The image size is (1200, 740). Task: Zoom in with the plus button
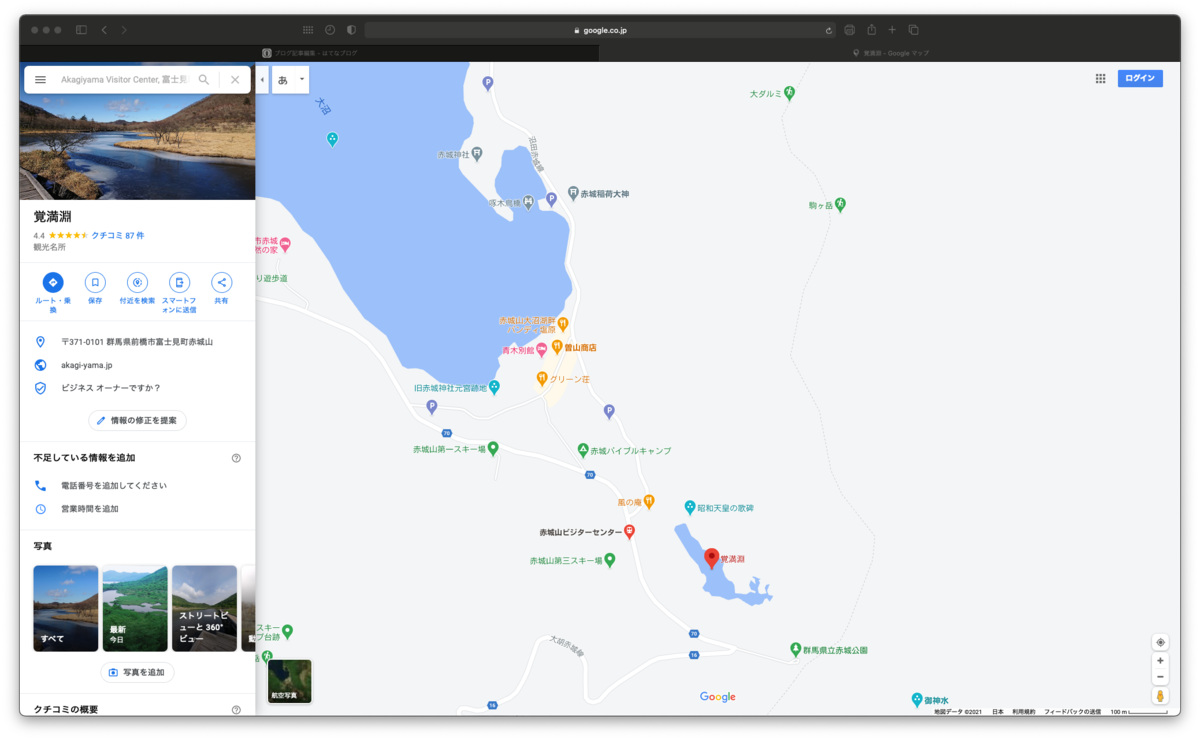pyautogui.click(x=1160, y=661)
